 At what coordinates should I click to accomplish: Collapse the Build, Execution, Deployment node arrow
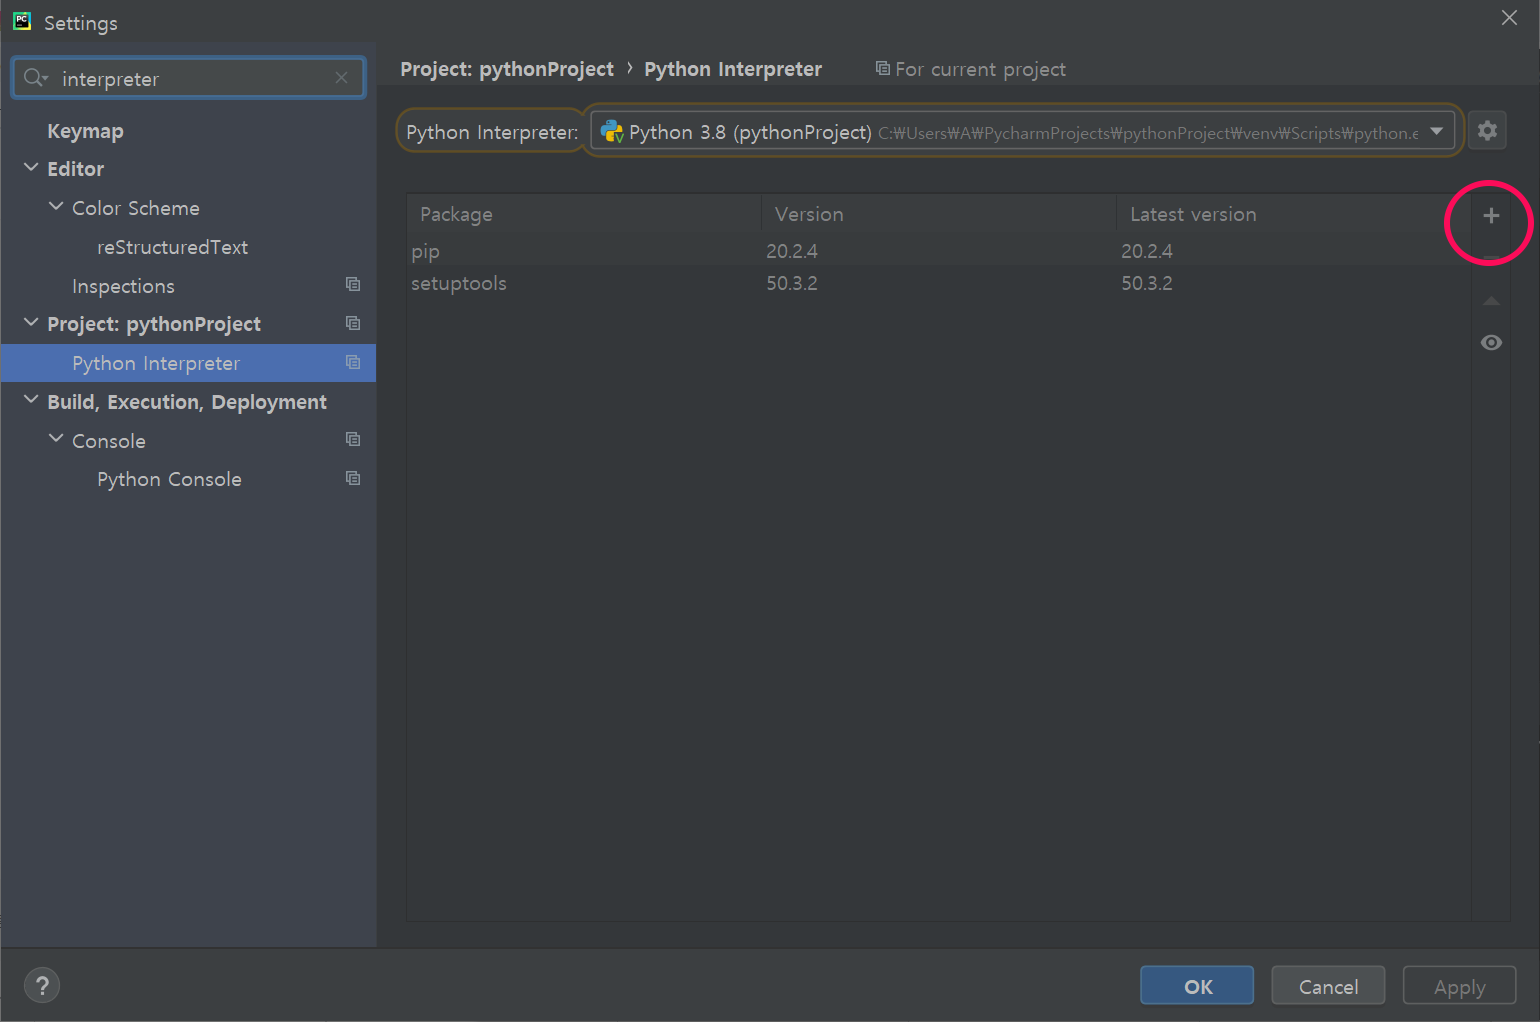[31, 400]
